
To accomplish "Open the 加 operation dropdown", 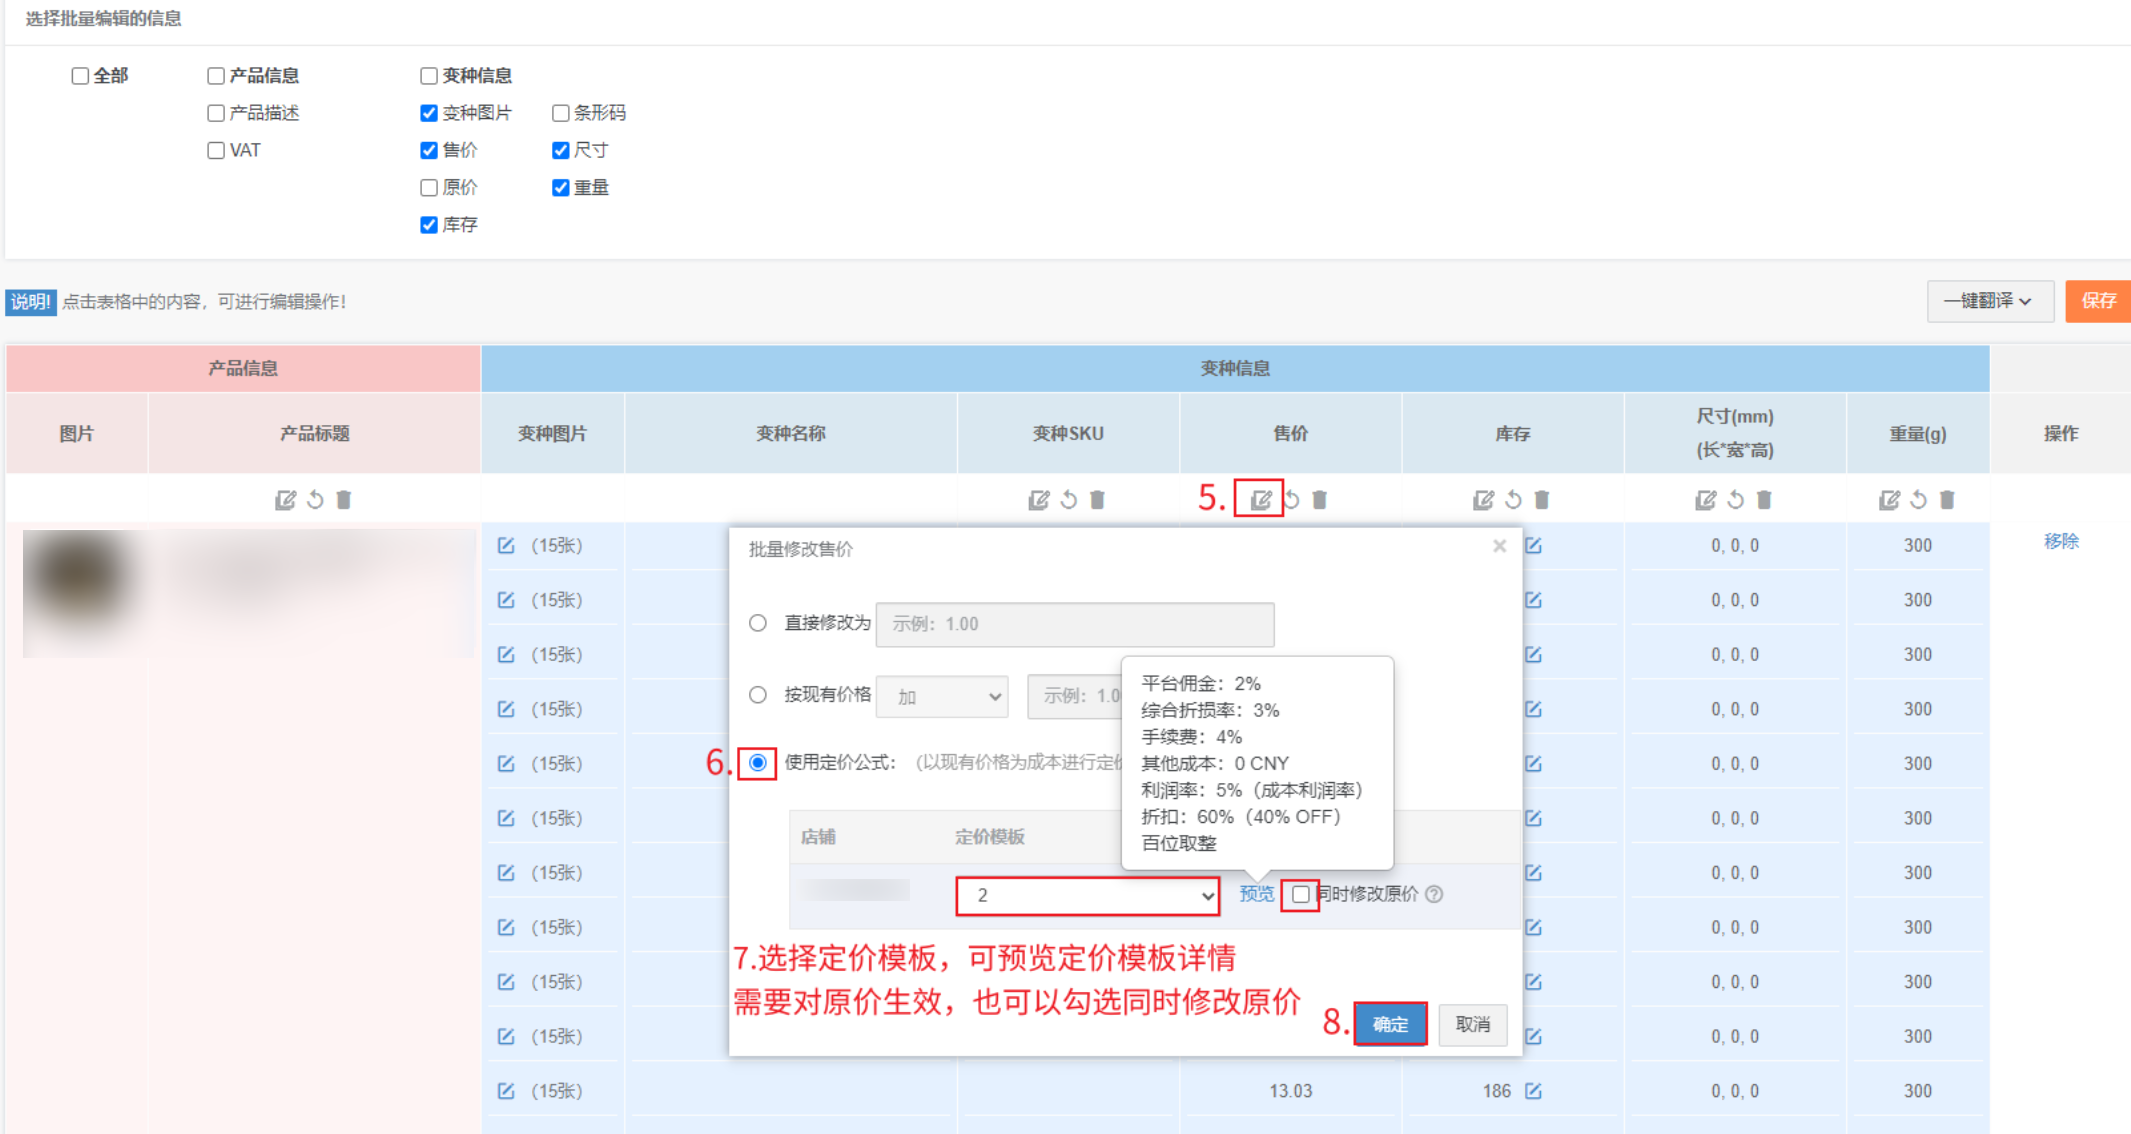I will coord(941,696).
